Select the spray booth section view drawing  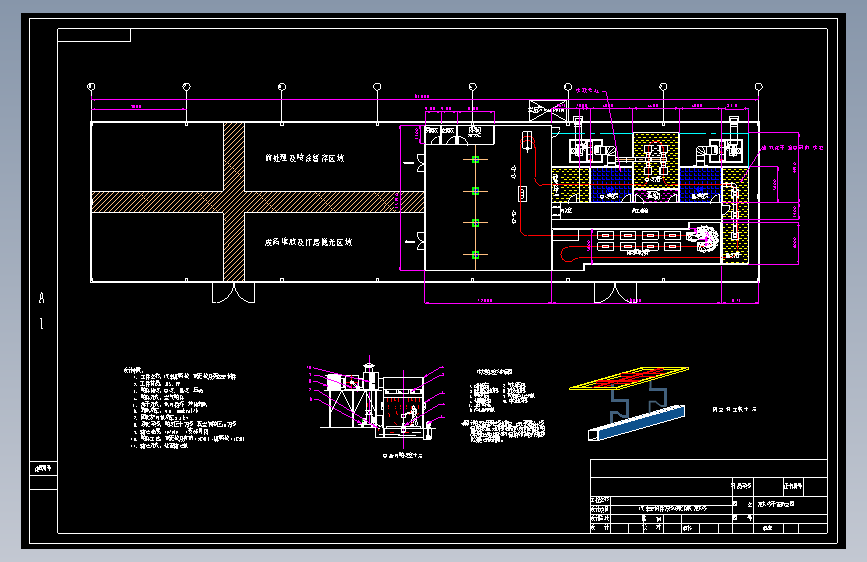coord(376,401)
